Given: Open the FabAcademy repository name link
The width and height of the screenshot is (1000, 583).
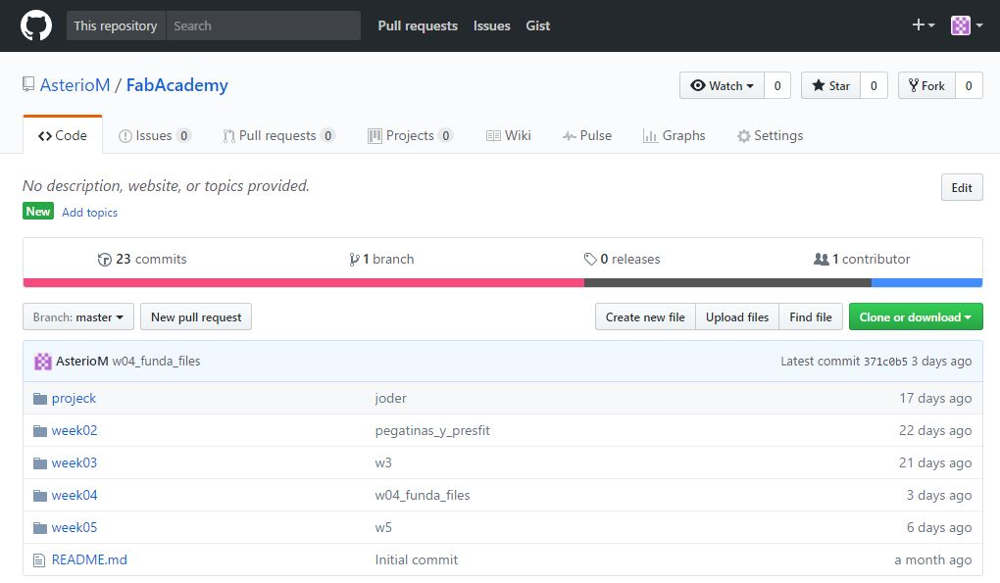Looking at the screenshot, I should 177,85.
